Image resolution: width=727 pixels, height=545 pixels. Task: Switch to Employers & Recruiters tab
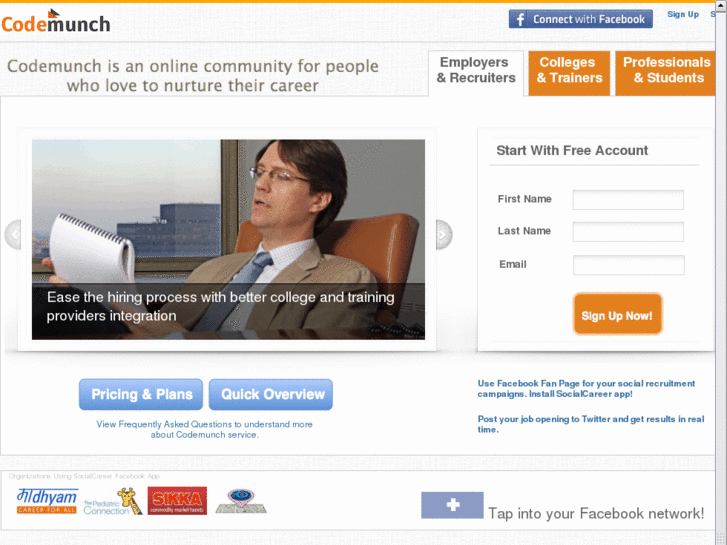pyautogui.click(x=476, y=73)
